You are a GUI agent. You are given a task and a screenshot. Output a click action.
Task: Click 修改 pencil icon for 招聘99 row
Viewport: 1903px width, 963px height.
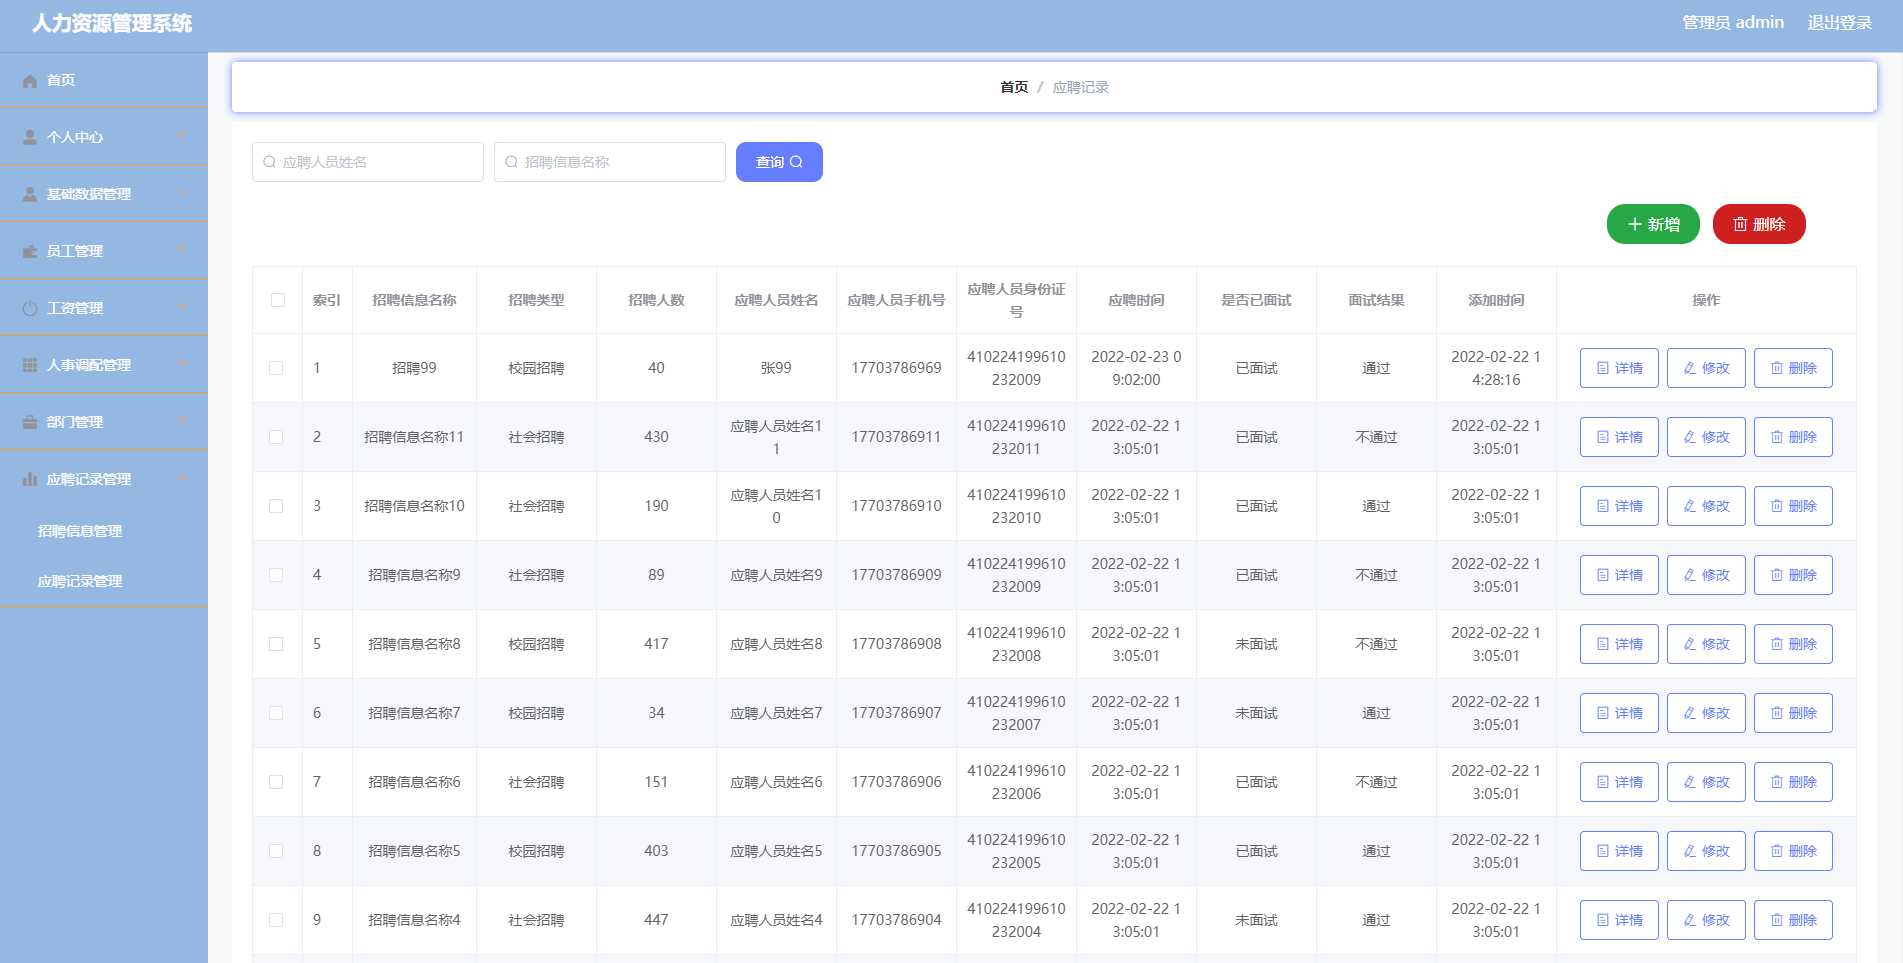coord(1690,368)
